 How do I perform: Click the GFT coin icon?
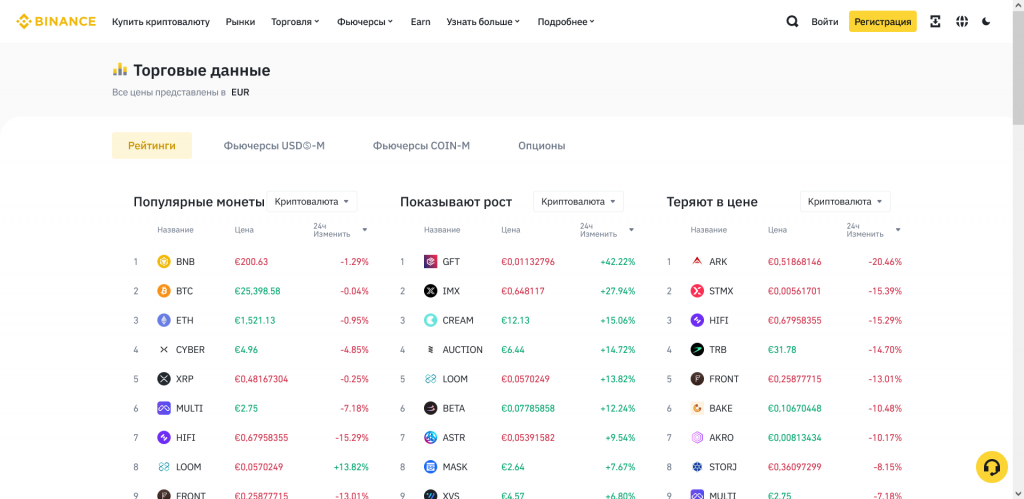[x=430, y=261]
